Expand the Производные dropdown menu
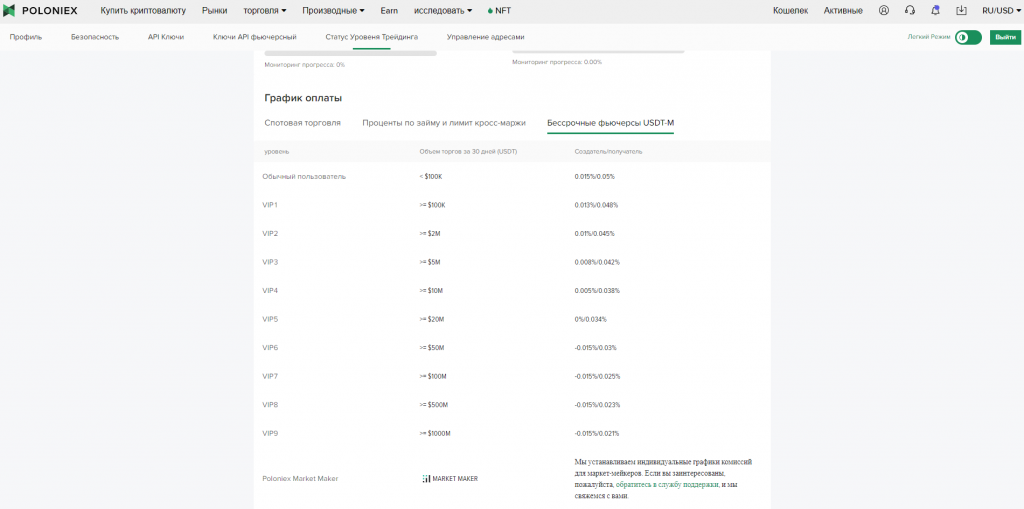Viewport: 1024px width, 509px height. point(333,10)
